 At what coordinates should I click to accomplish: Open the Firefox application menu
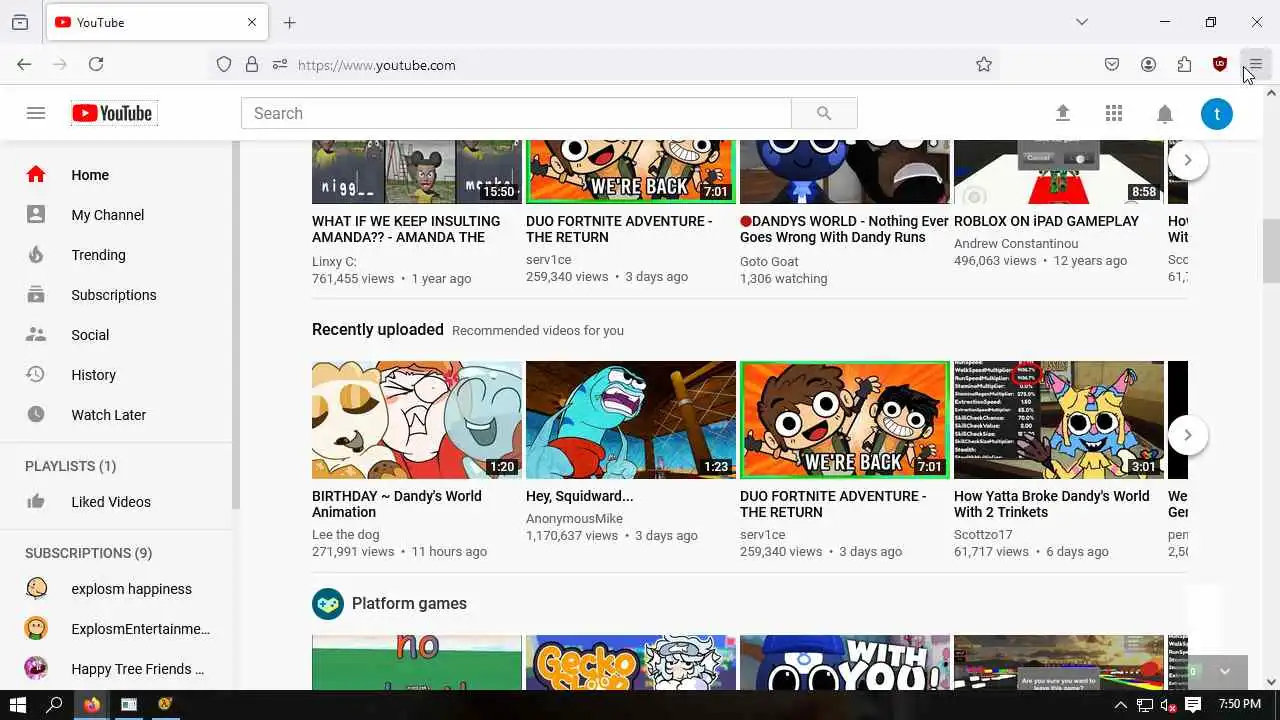tap(1255, 64)
